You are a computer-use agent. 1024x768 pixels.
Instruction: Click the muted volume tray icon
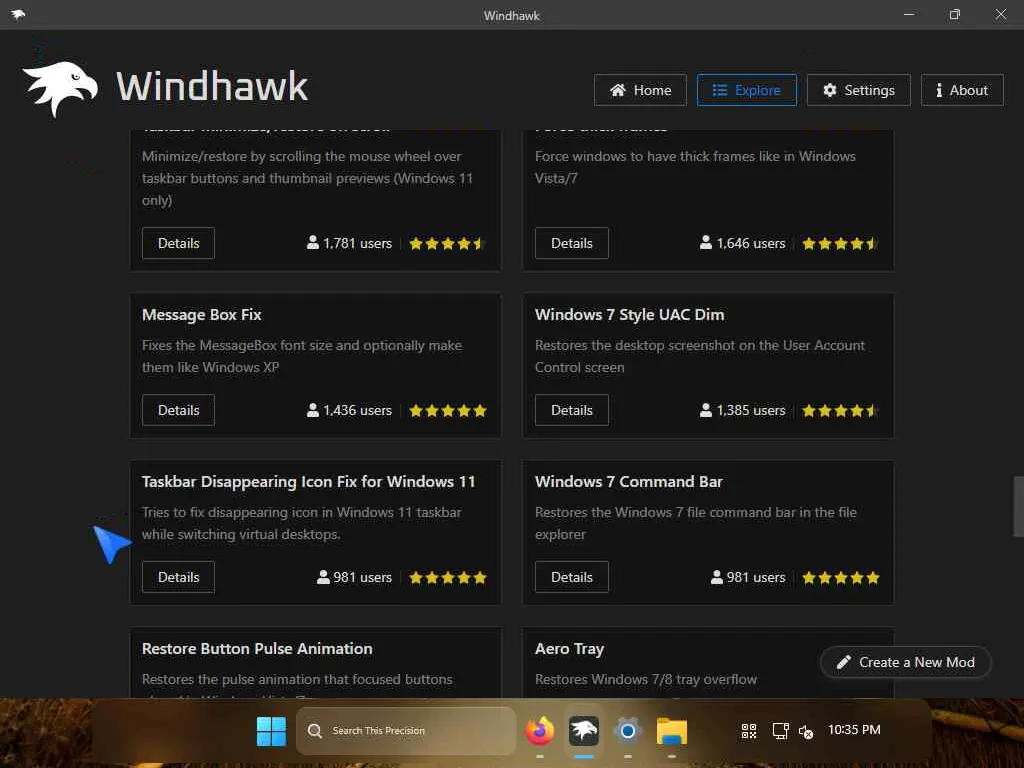[x=807, y=732]
